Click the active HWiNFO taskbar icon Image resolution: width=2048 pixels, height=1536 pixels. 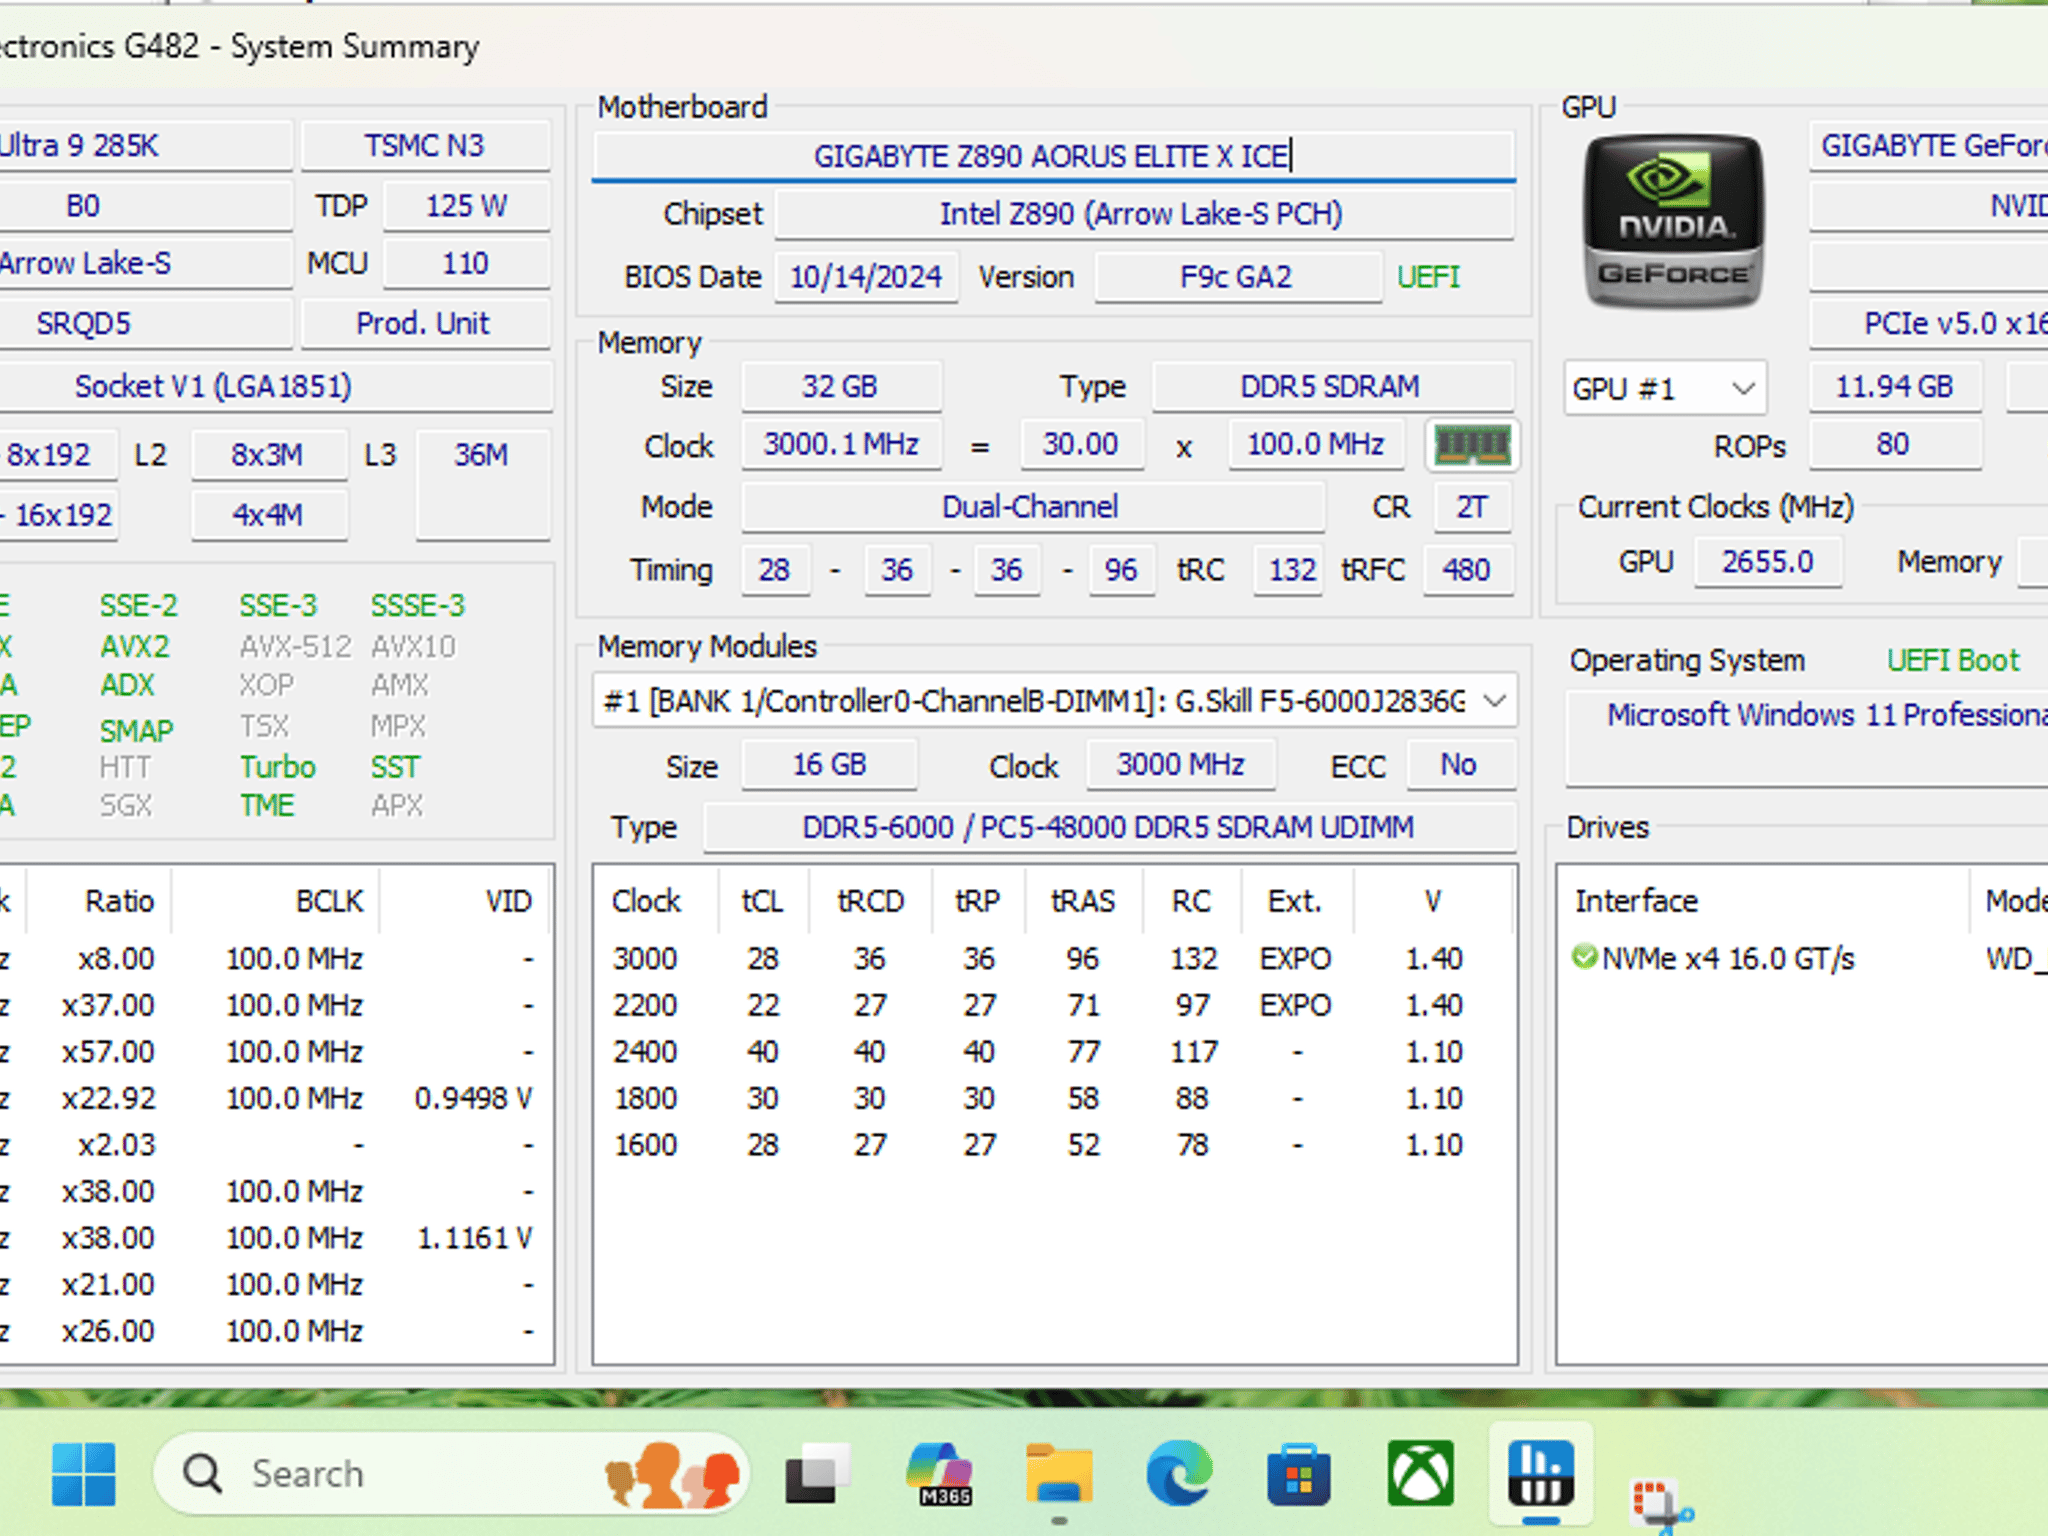[1540, 1473]
